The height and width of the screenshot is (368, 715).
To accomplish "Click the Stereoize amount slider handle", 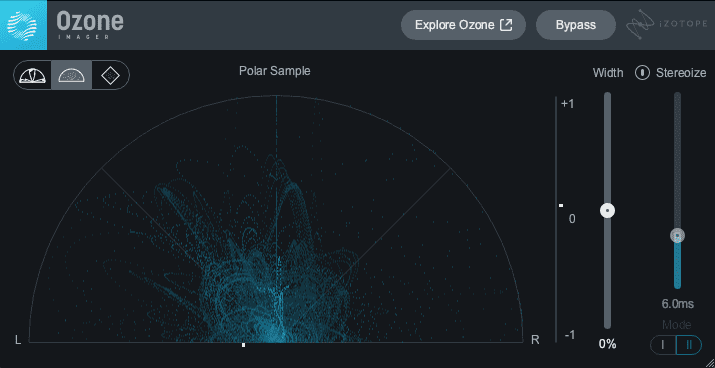I will pyautogui.click(x=677, y=235).
